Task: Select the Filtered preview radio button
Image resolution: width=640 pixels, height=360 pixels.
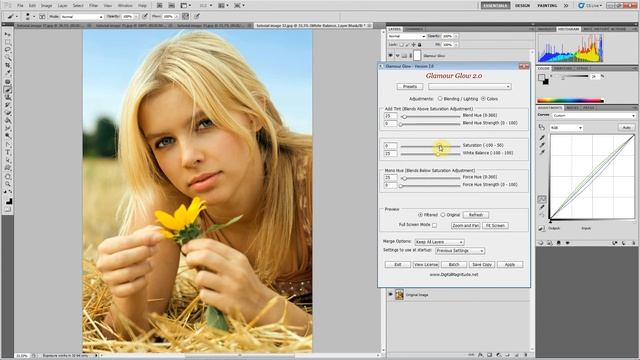Action: [x=420, y=215]
